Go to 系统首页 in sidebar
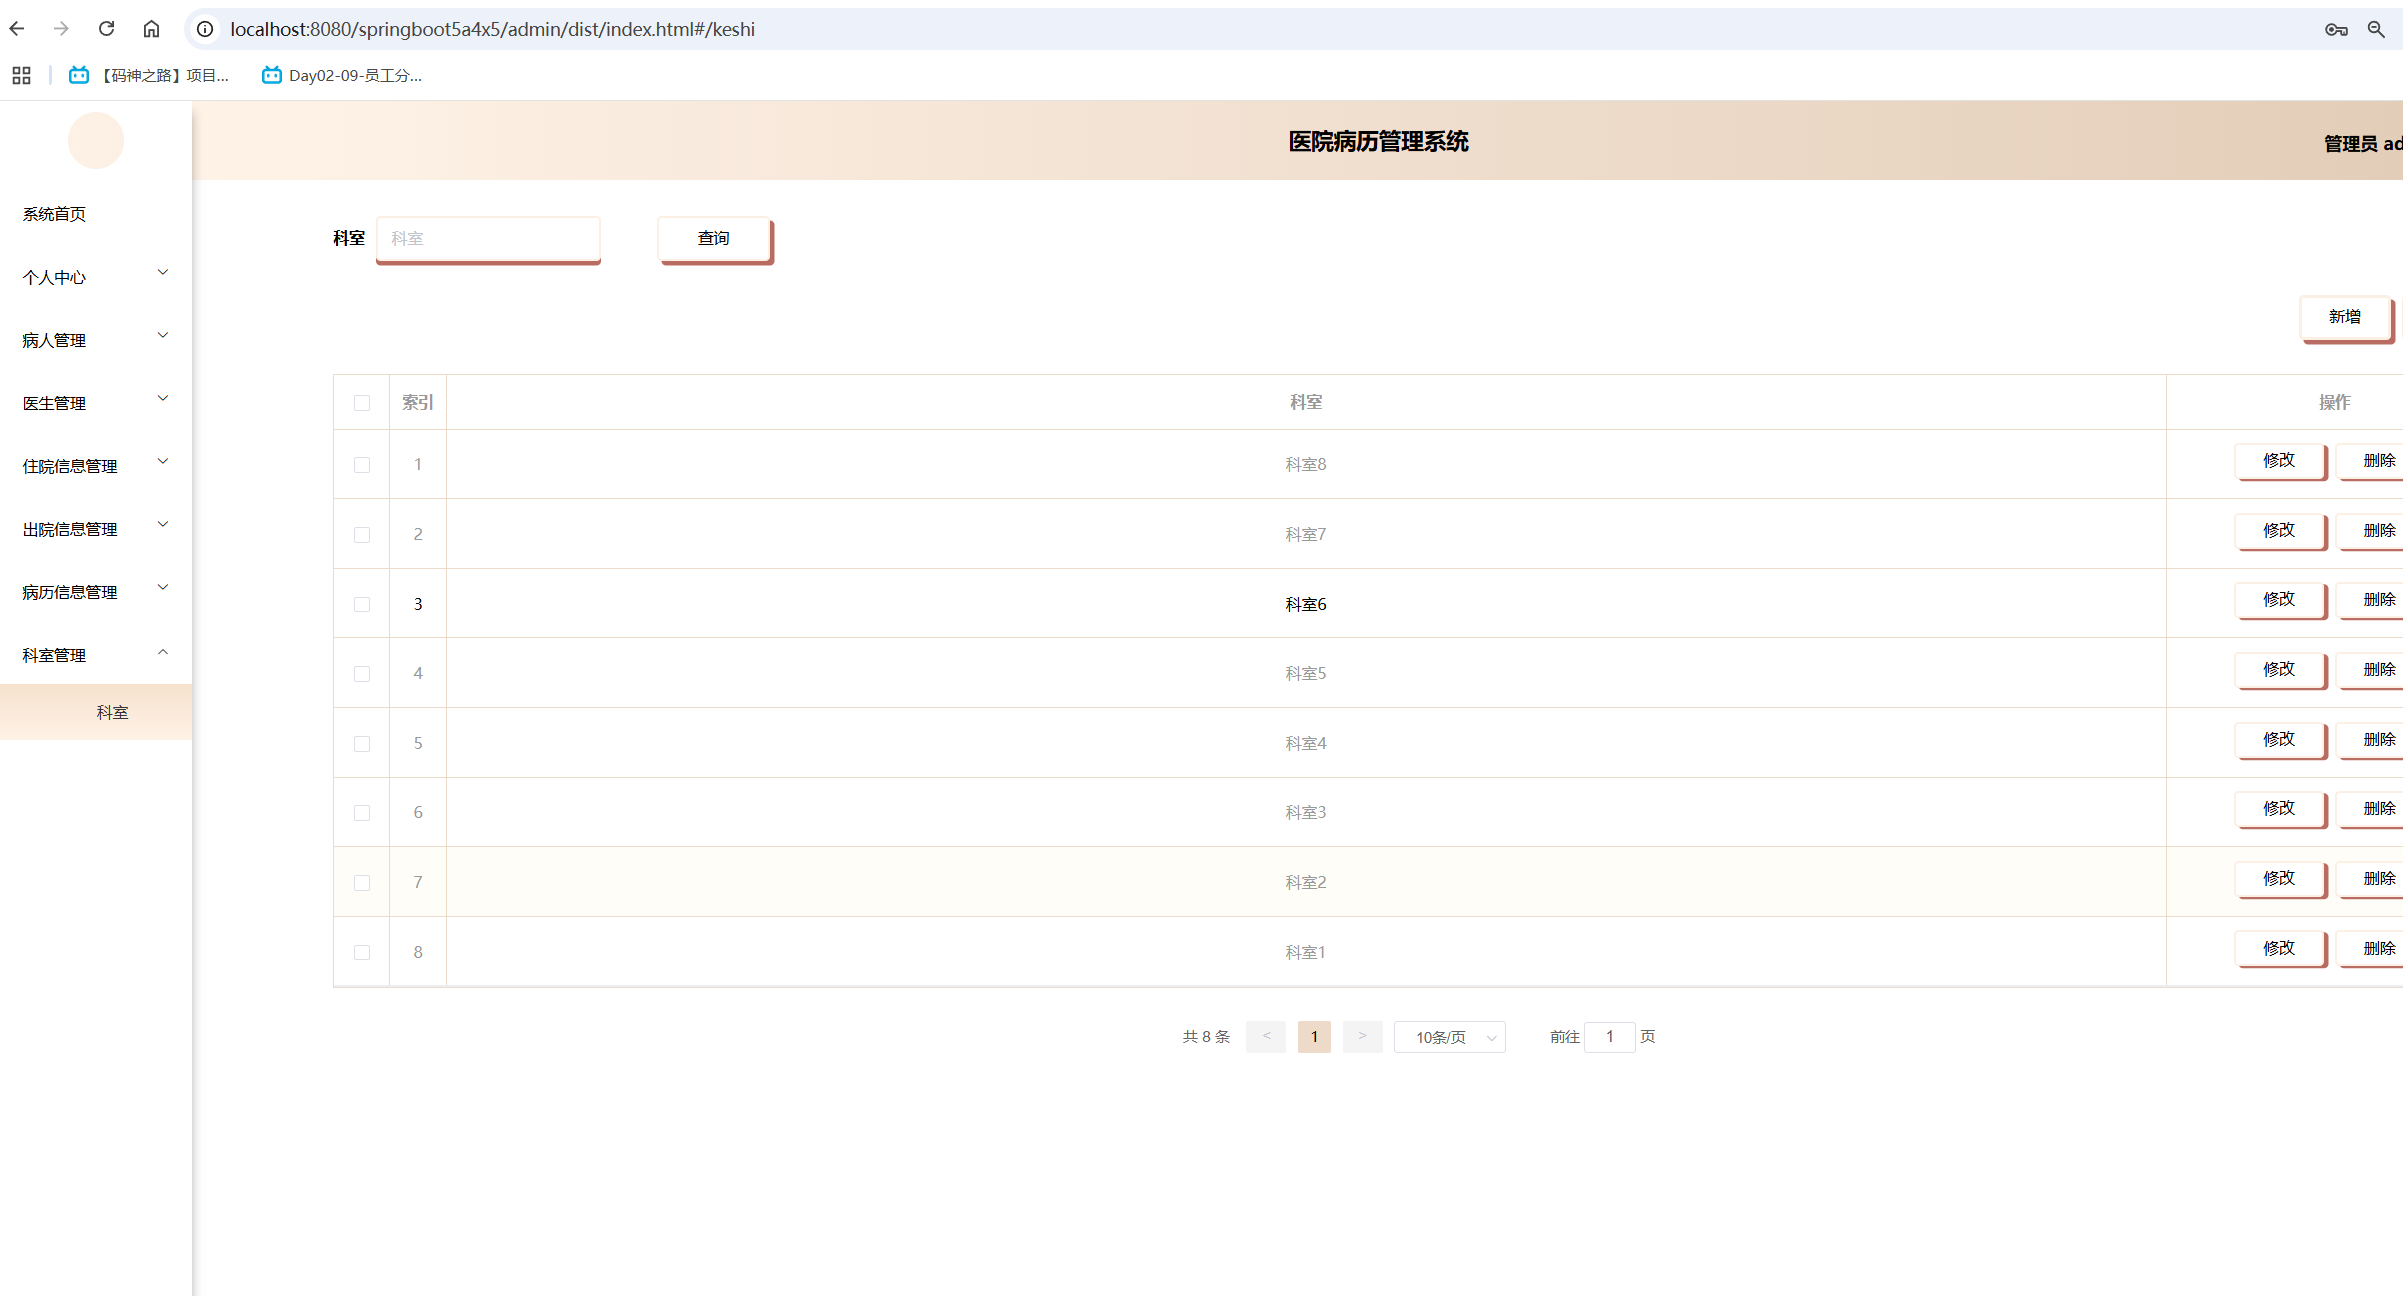 pos(54,214)
